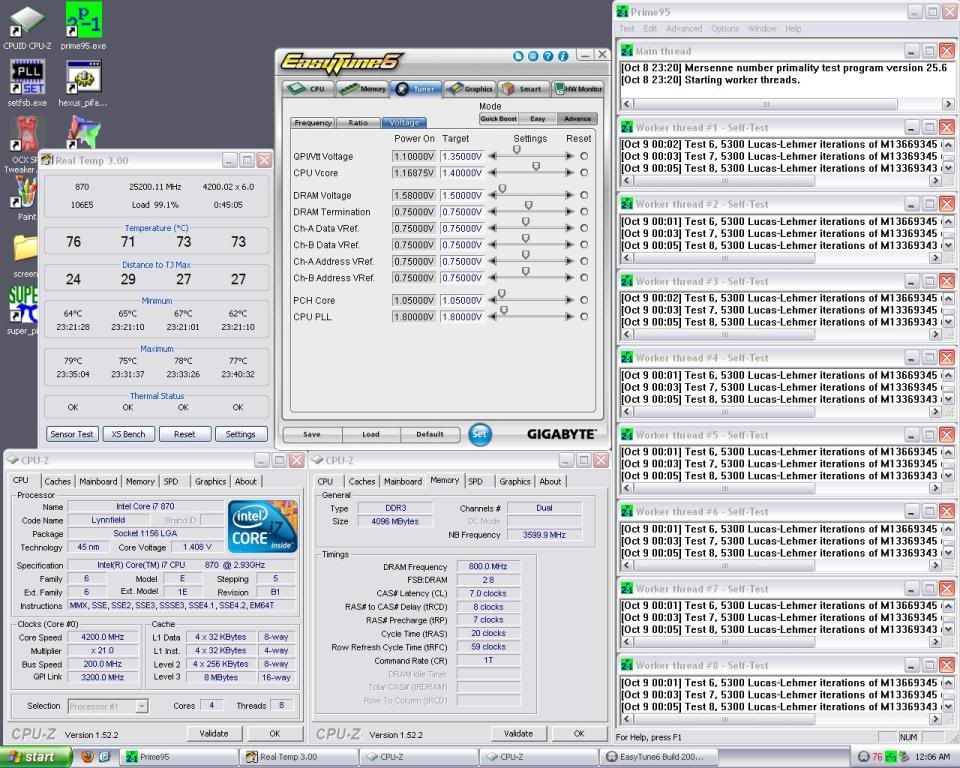Click the Worker thread #5 window icon

coord(627,435)
